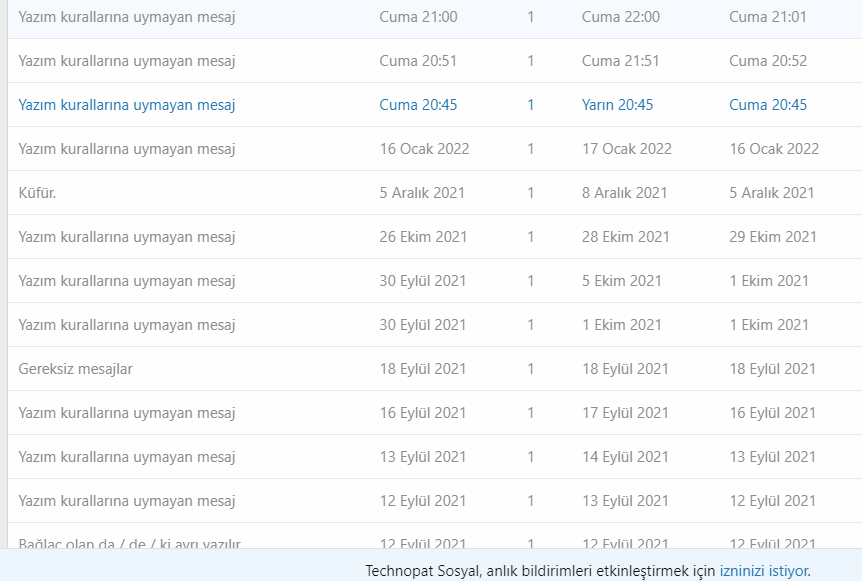862x581 pixels.
Task: Click 'Yazım kurallarına uymayan mesaj' in the 17 Eylül 2021 row
Action: pyautogui.click(x=127, y=413)
